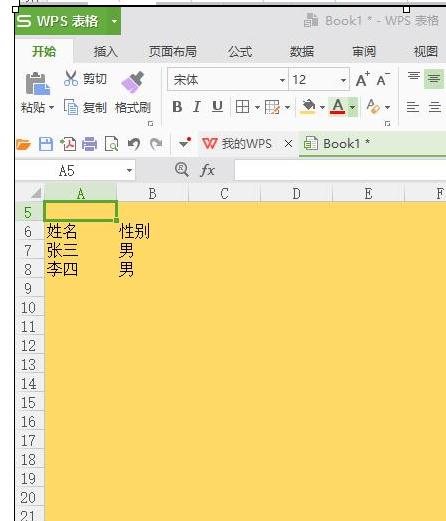Toggle top vertical alignment icon

[x=414, y=77]
